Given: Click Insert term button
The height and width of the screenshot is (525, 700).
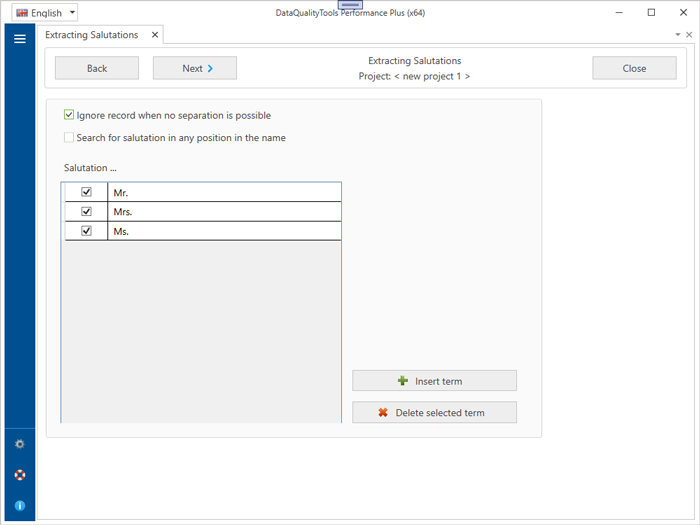Looking at the screenshot, I should tap(434, 381).
